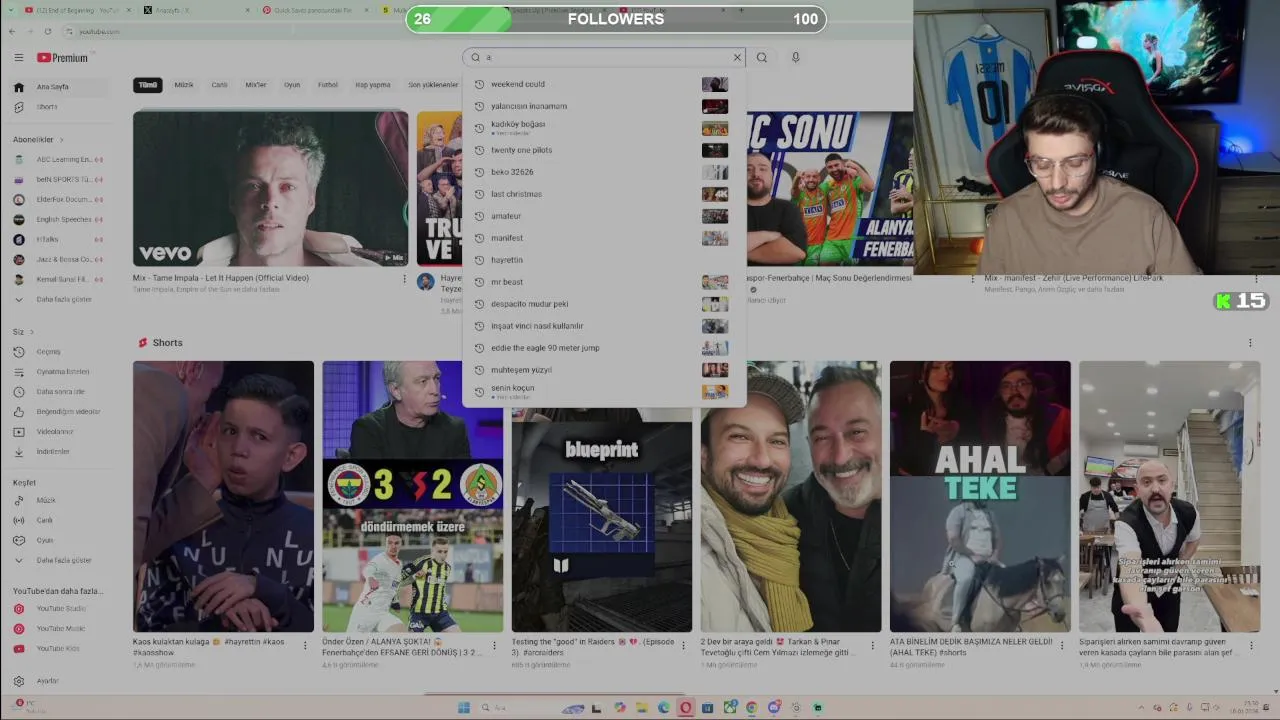Open Videolarınız in sidebar
1280x720 pixels.
click(x=60, y=432)
